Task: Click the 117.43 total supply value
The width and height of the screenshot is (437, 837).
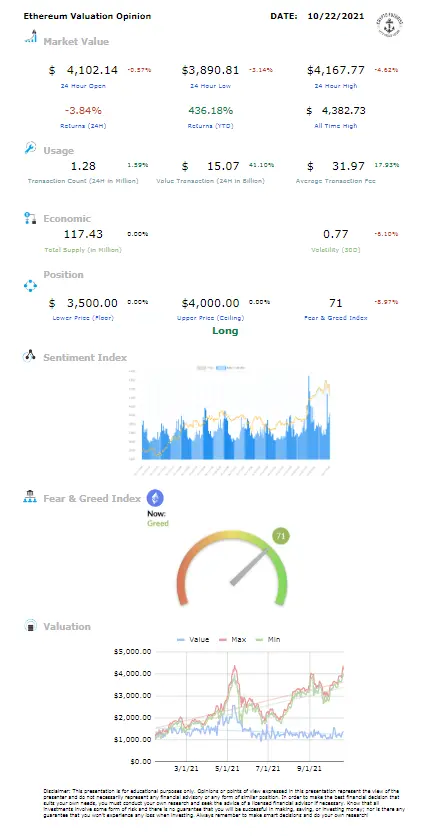Action: (x=83, y=234)
